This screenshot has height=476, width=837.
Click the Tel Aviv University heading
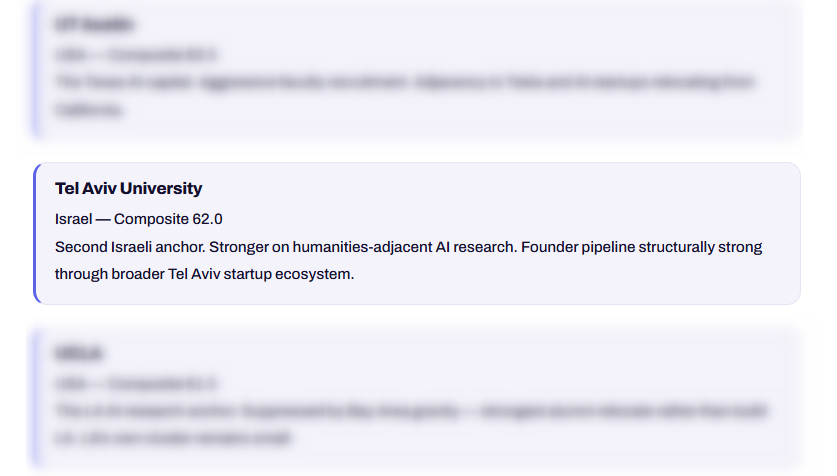(x=128, y=188)
